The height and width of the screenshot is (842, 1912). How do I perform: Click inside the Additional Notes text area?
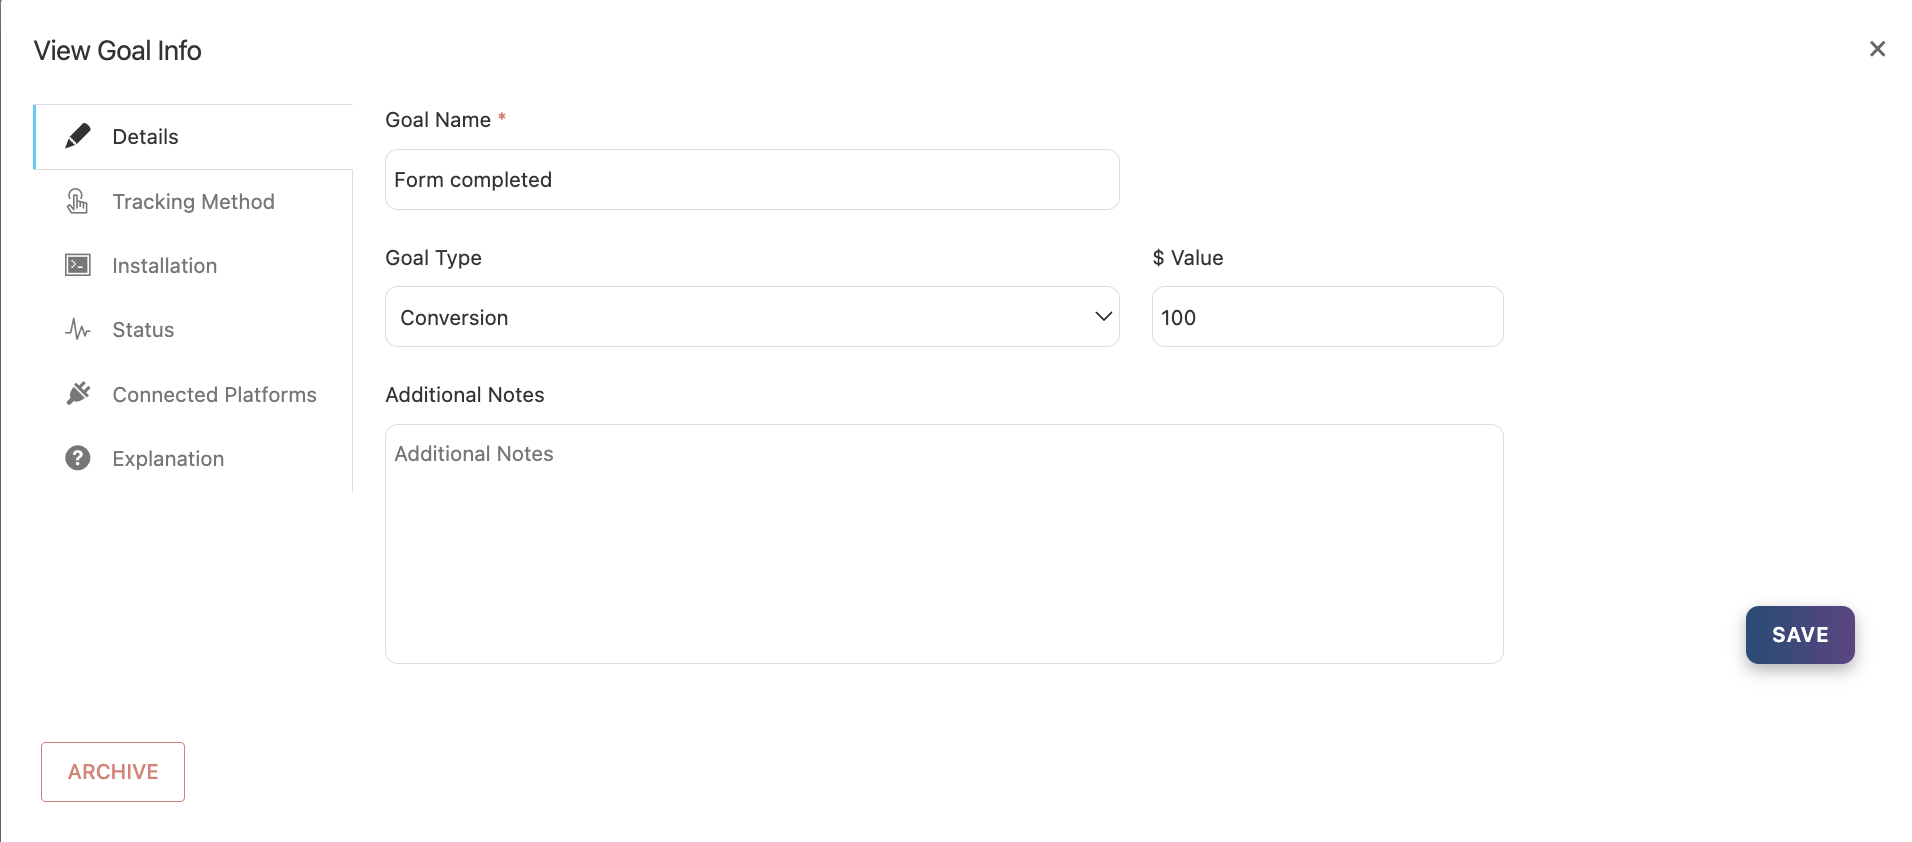click(x=944, y=544)
